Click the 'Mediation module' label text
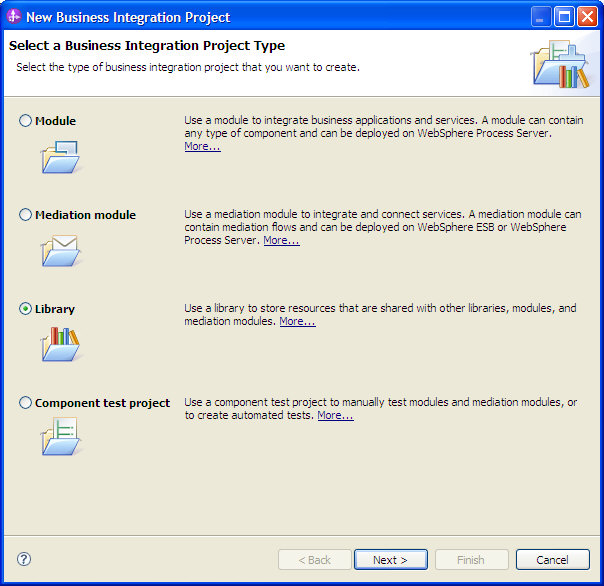This screenshot has width=604, height=586. (x=86, y=215)
